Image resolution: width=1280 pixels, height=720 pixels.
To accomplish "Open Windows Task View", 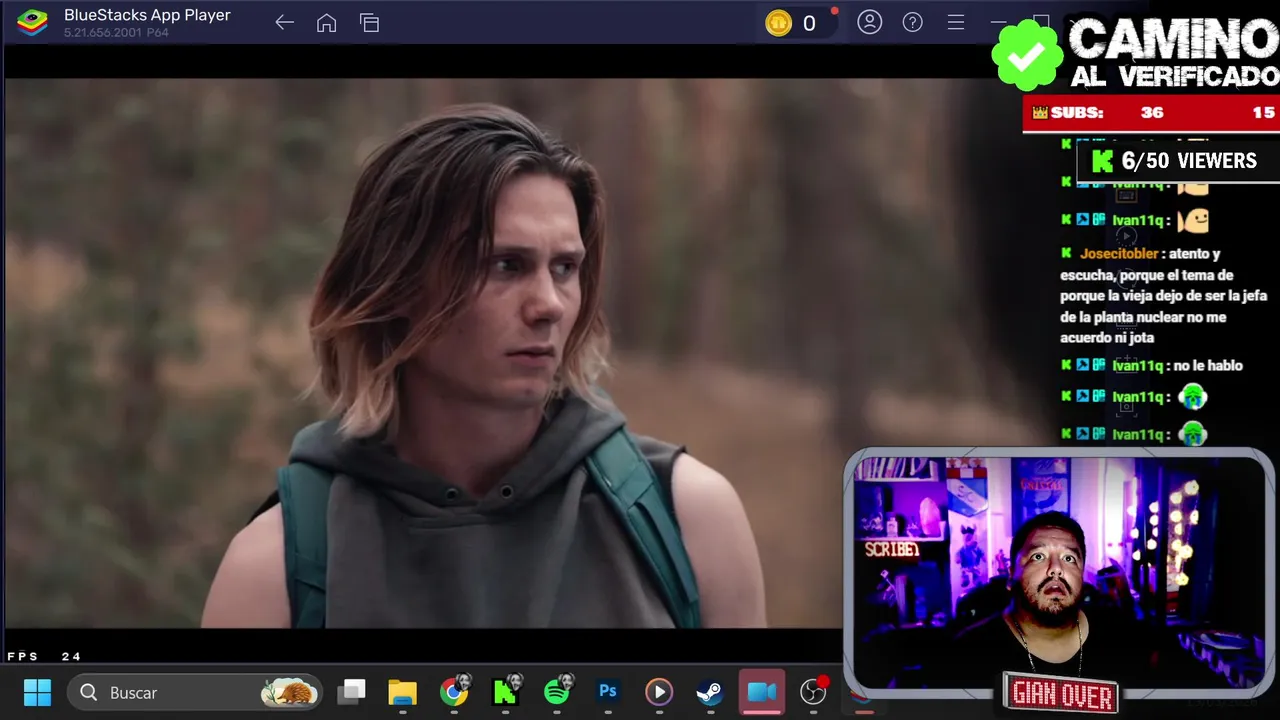I will coord(352,692).
